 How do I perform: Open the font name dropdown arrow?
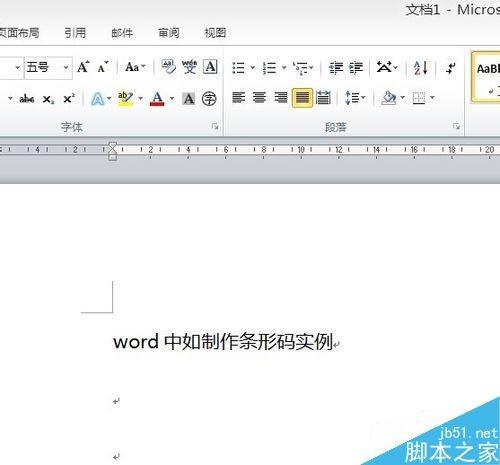click(17, 68)
